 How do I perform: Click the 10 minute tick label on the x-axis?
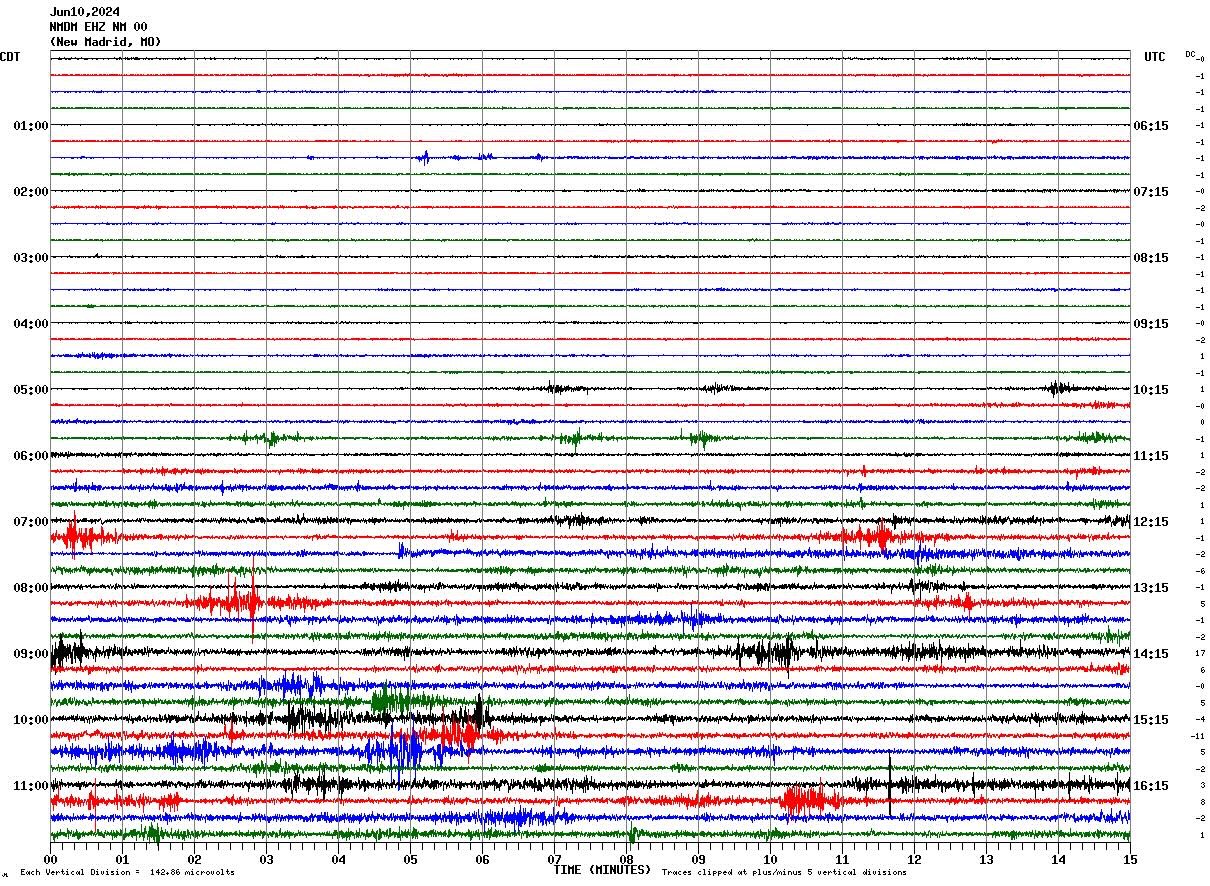(x=770, y=859)
